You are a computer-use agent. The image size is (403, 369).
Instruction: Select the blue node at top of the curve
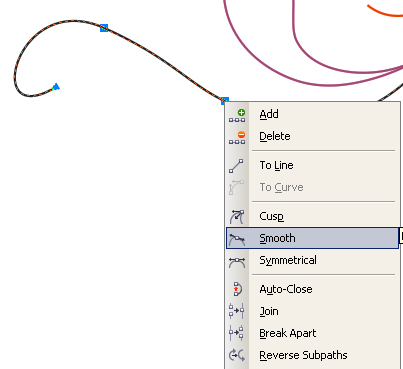pyautogui.click(x=104, y=28)
